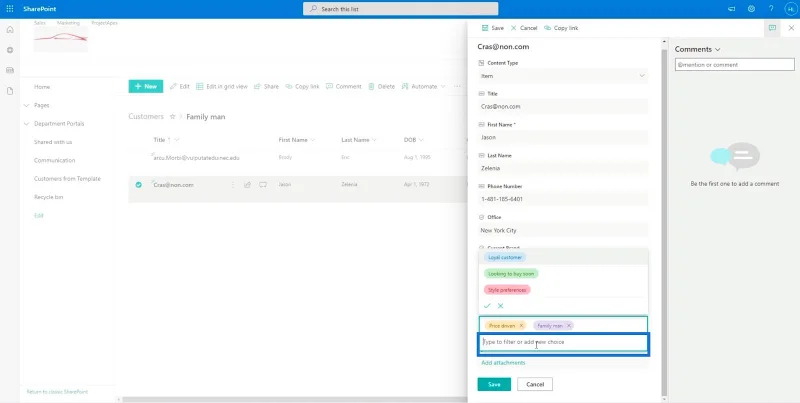The image size is (800, 403).
Task: Expand the Department Portals navigation section
Action: tap(26, 123)
